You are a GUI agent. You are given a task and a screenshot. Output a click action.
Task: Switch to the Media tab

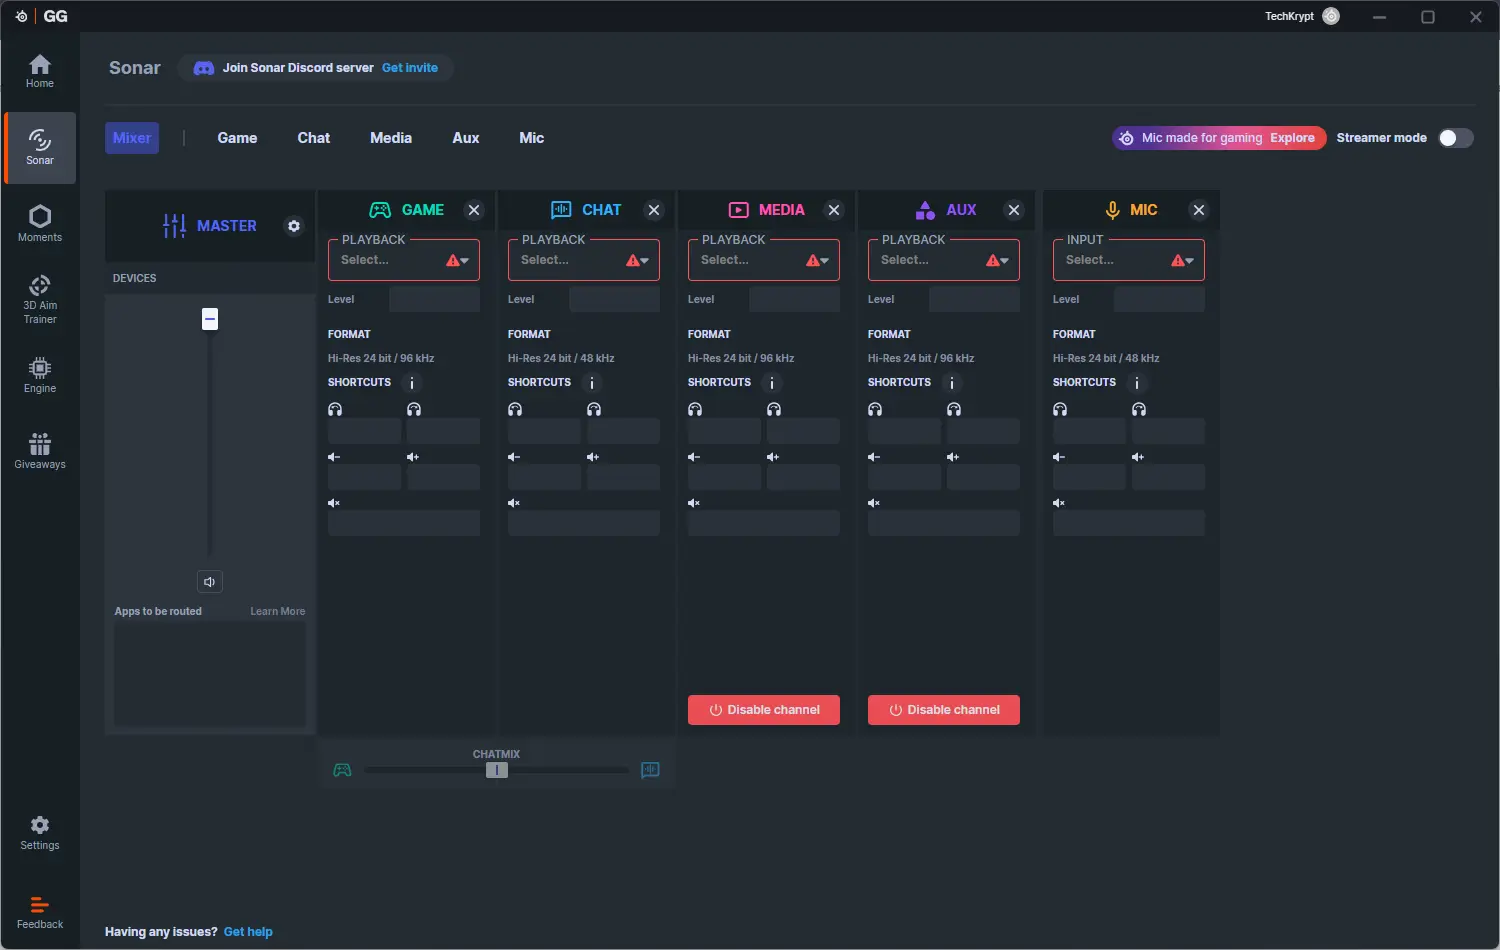[x=391, y=138]
